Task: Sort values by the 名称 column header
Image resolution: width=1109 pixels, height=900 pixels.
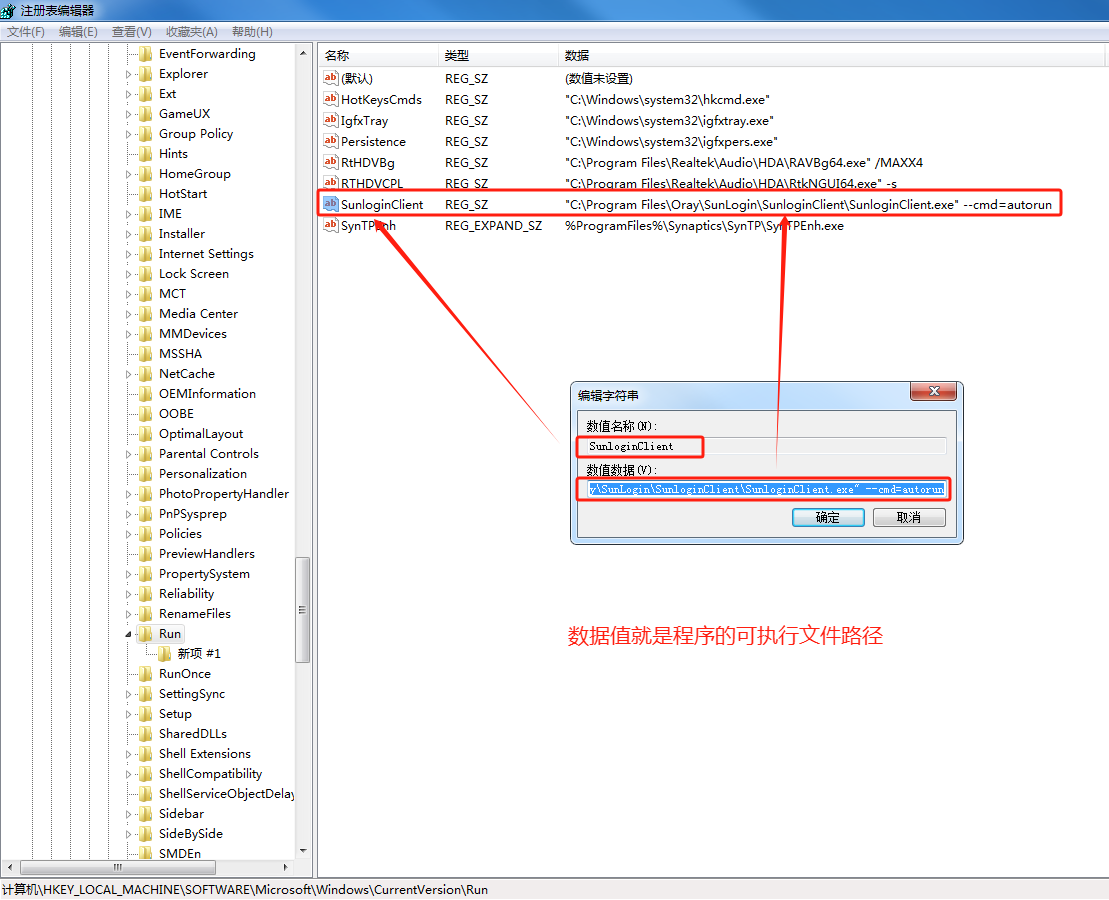Action: 378,55
